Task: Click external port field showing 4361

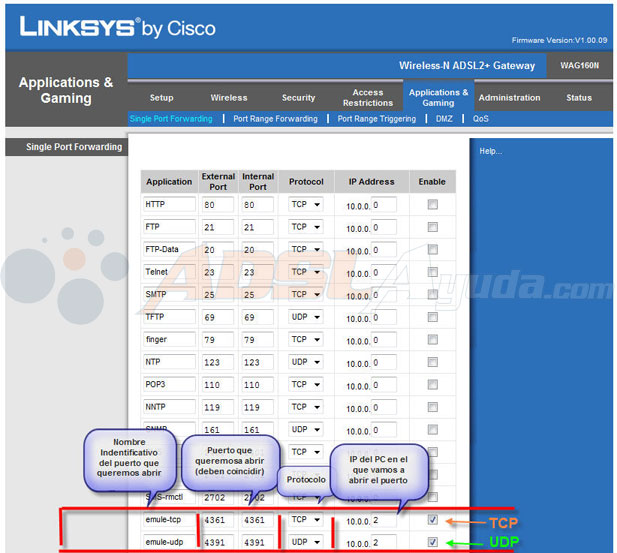Action: pyautogui.click(x=218, y=520)
